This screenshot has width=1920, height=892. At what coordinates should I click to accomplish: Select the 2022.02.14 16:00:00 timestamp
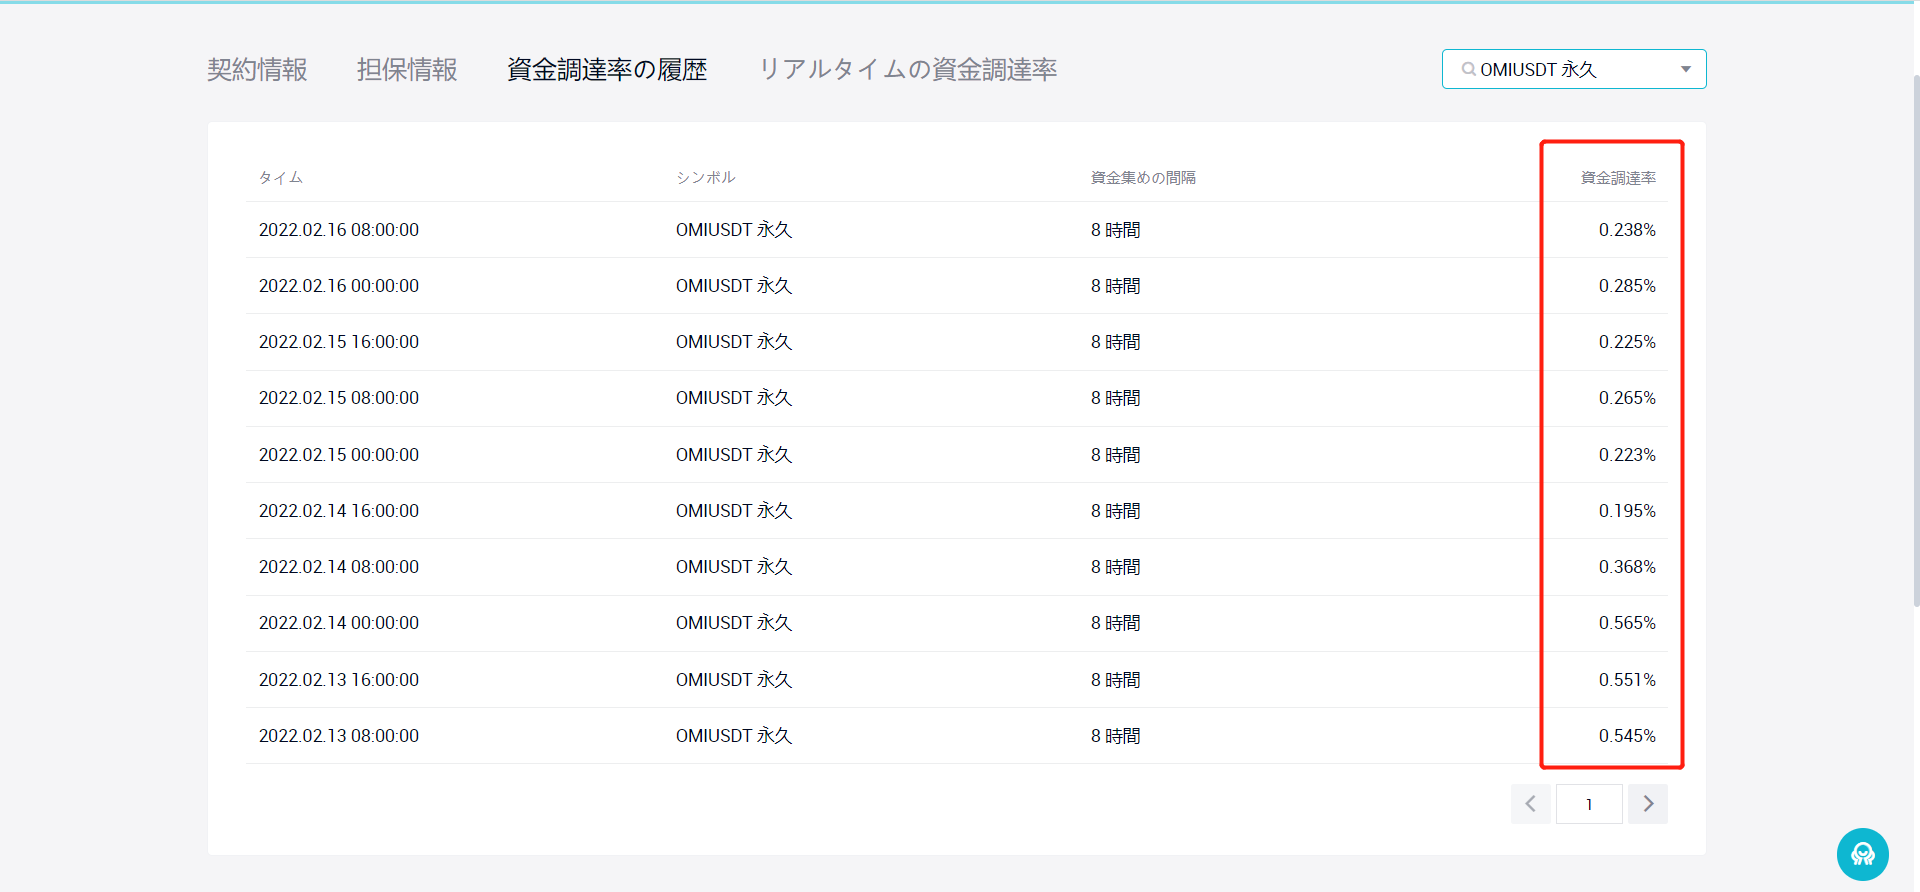[339, 511]
